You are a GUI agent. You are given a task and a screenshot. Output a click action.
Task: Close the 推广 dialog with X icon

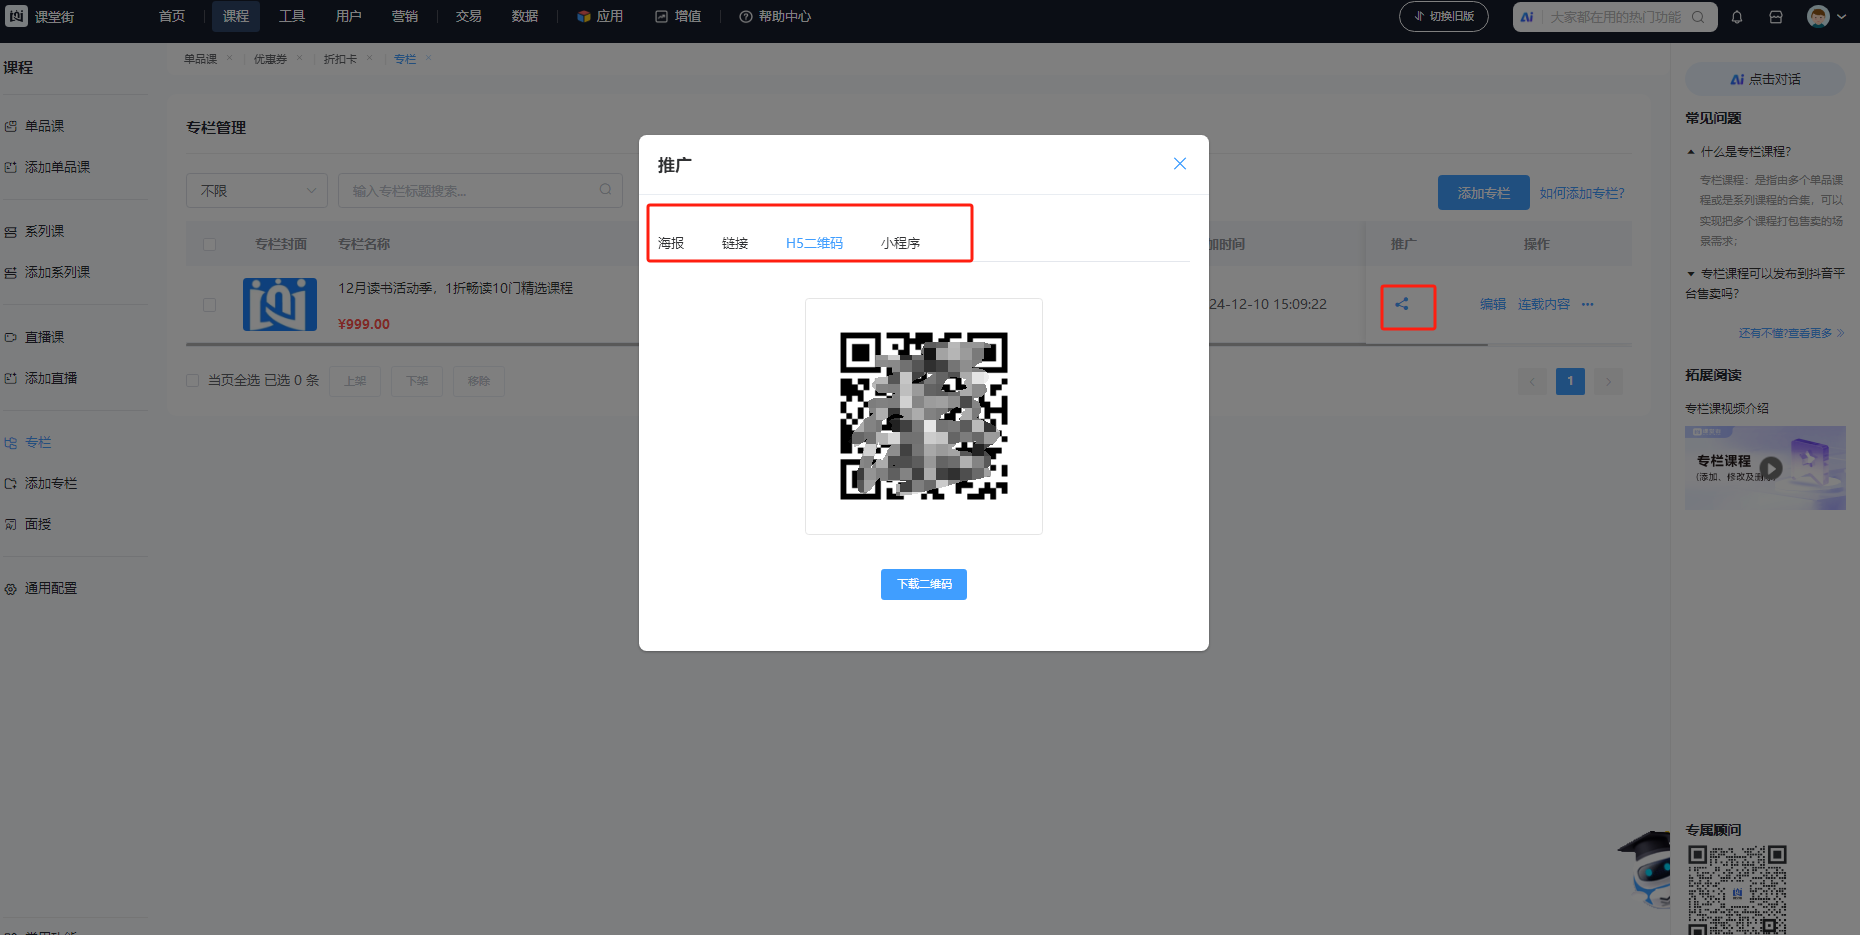(1180, 164)
